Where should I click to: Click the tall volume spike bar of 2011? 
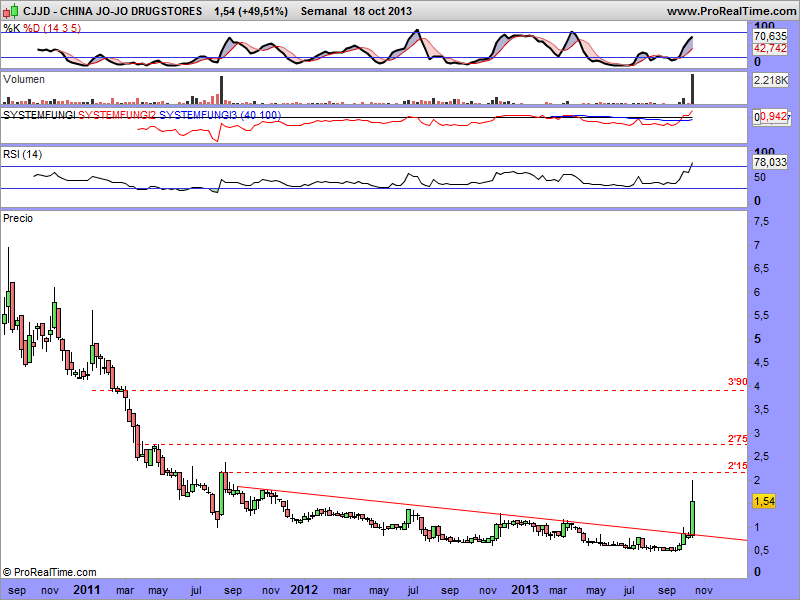pos(221,90)
